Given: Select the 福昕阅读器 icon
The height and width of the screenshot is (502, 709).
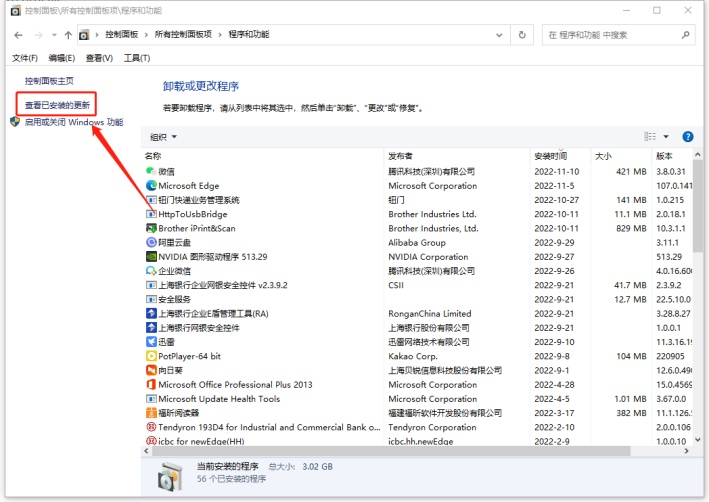Looking at the screenshot, I should point(151,413).
